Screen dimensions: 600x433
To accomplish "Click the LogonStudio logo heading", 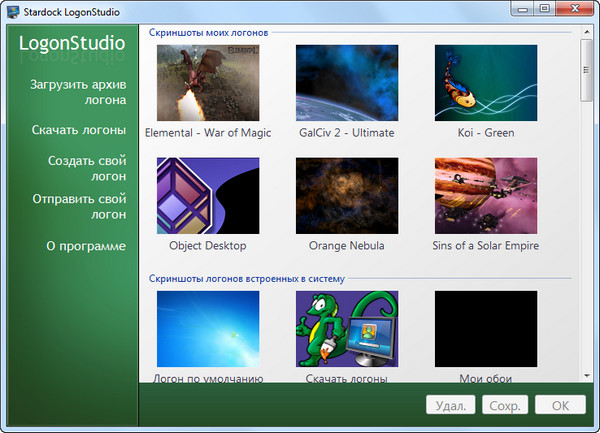I will point(72,43).
